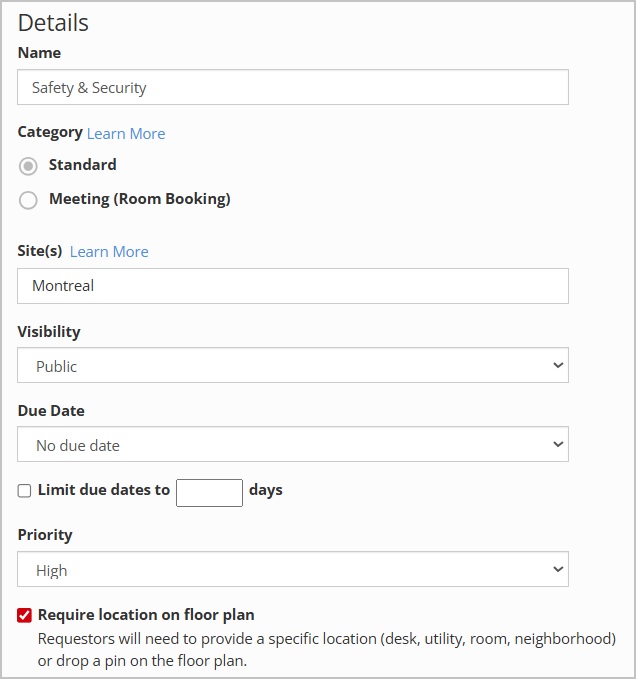Click the "Standard" label text
Screen dimensions: 636x679
(82, 165)
